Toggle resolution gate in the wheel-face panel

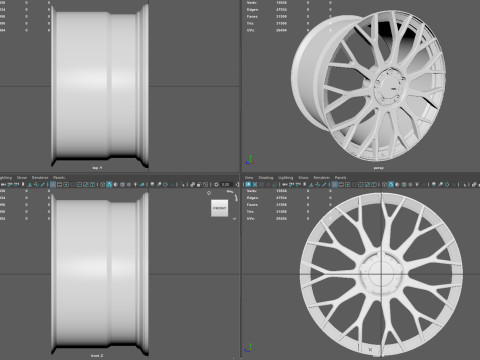[x=348, y=184]
